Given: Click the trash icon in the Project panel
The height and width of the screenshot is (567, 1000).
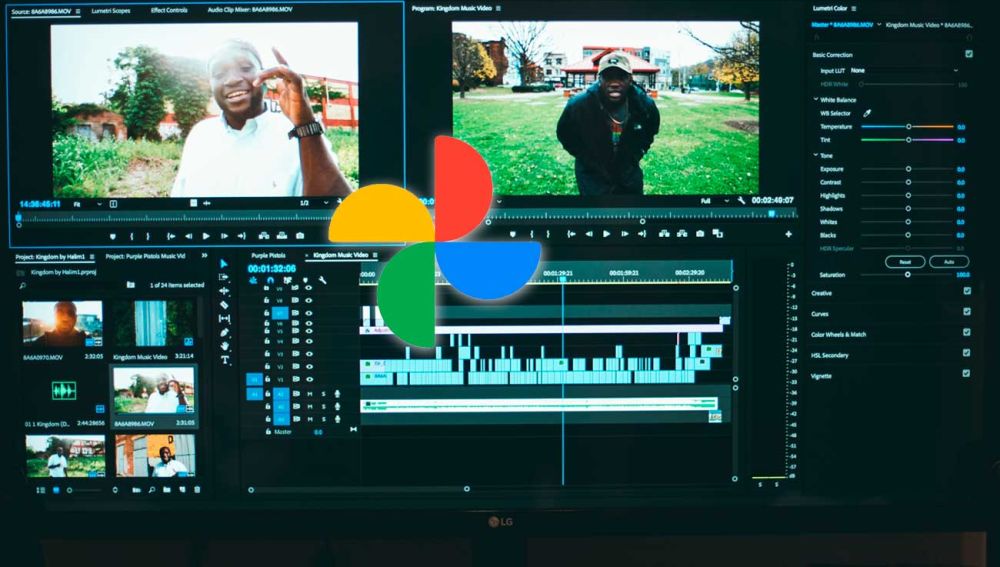Looking at the screenshot, I should (x=197, y=490).
